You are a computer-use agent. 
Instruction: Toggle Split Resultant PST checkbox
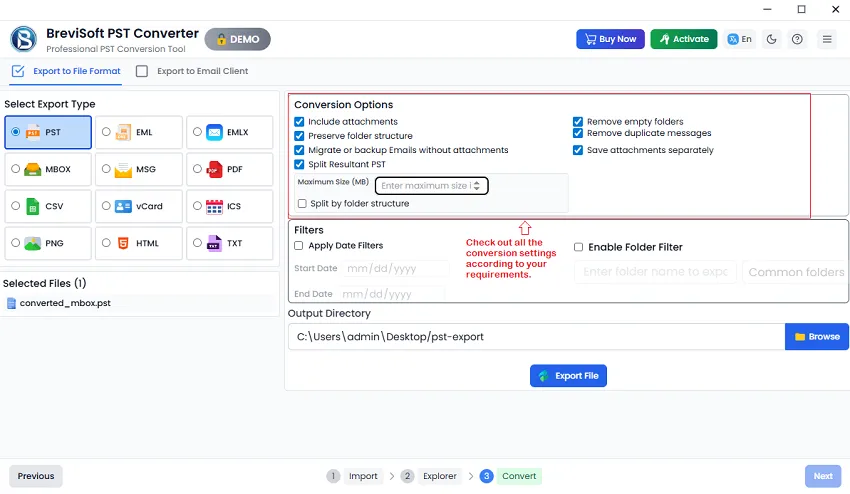coord(299,164)
